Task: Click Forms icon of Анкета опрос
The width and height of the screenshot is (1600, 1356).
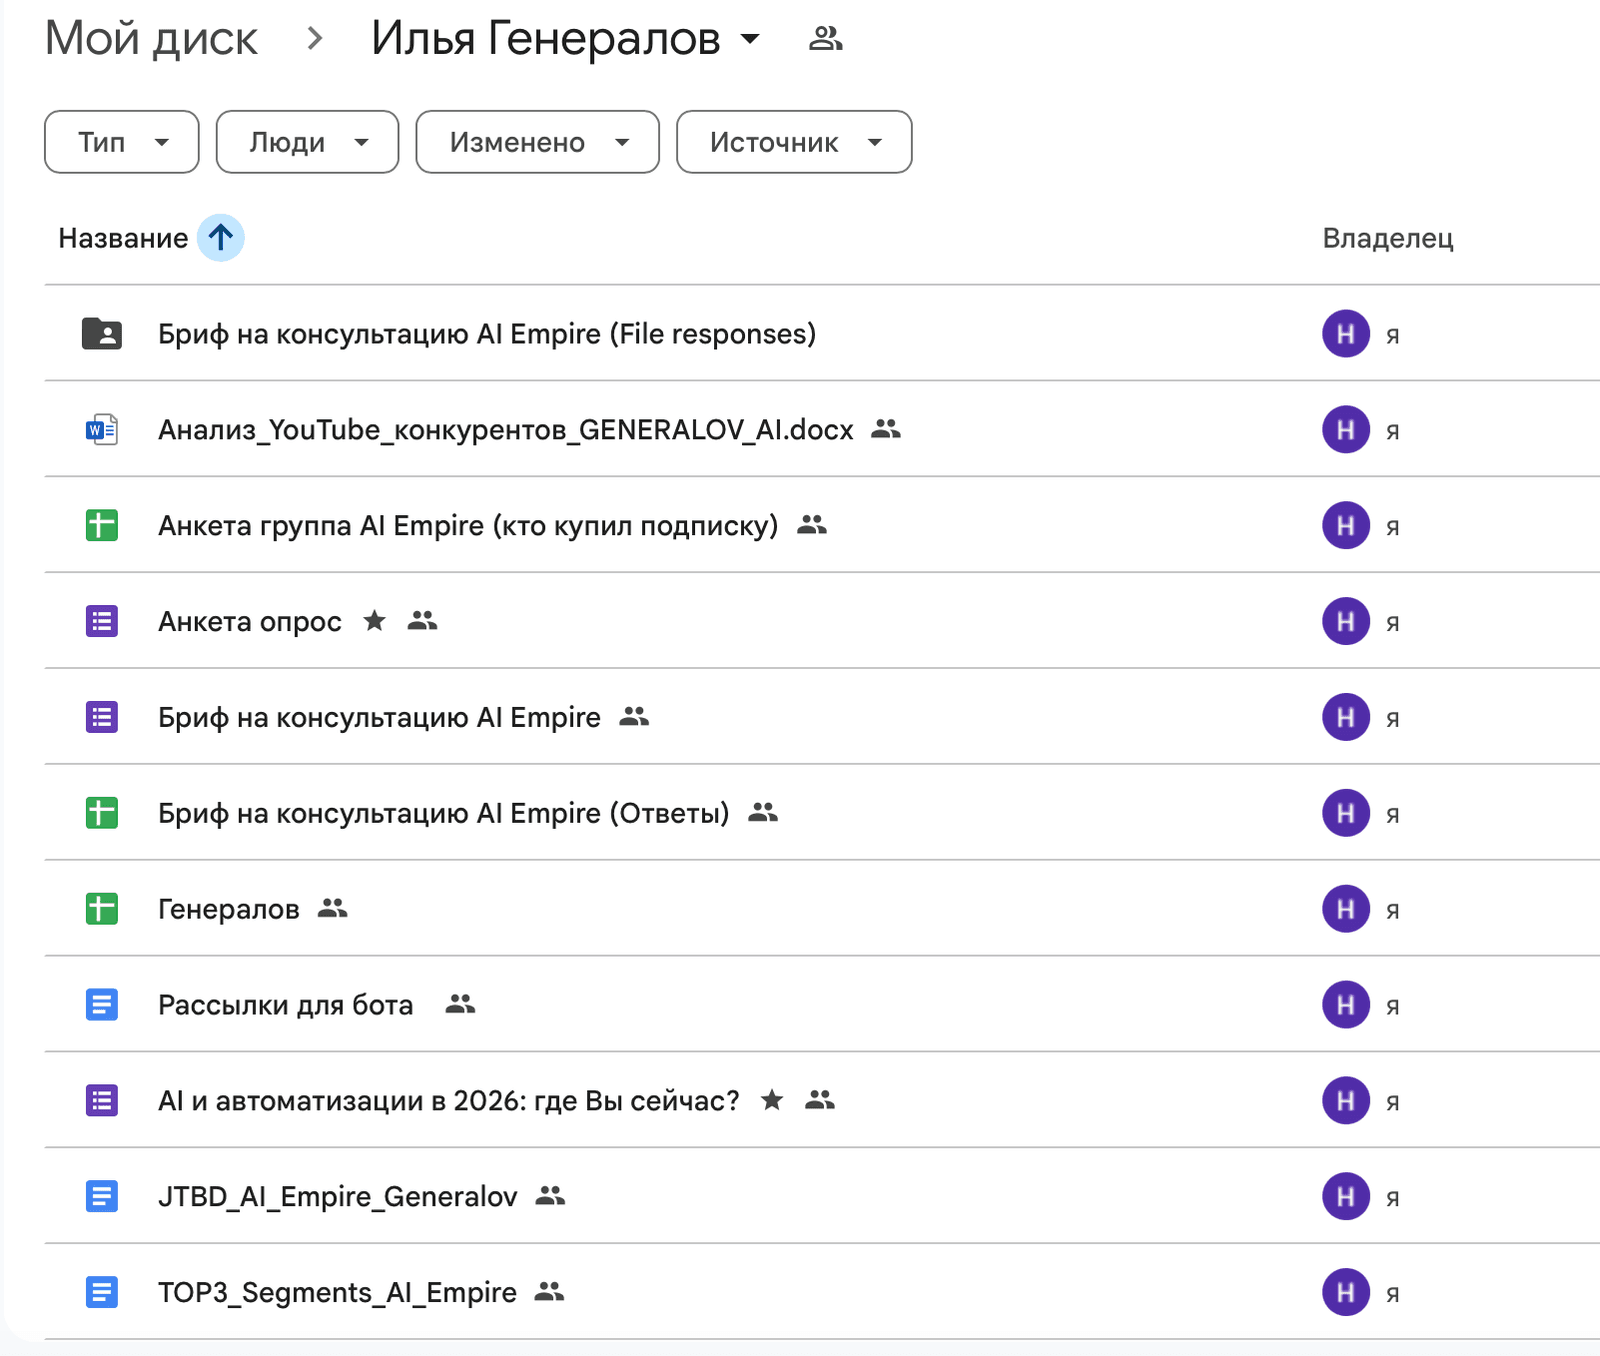Action: point(102,621)
